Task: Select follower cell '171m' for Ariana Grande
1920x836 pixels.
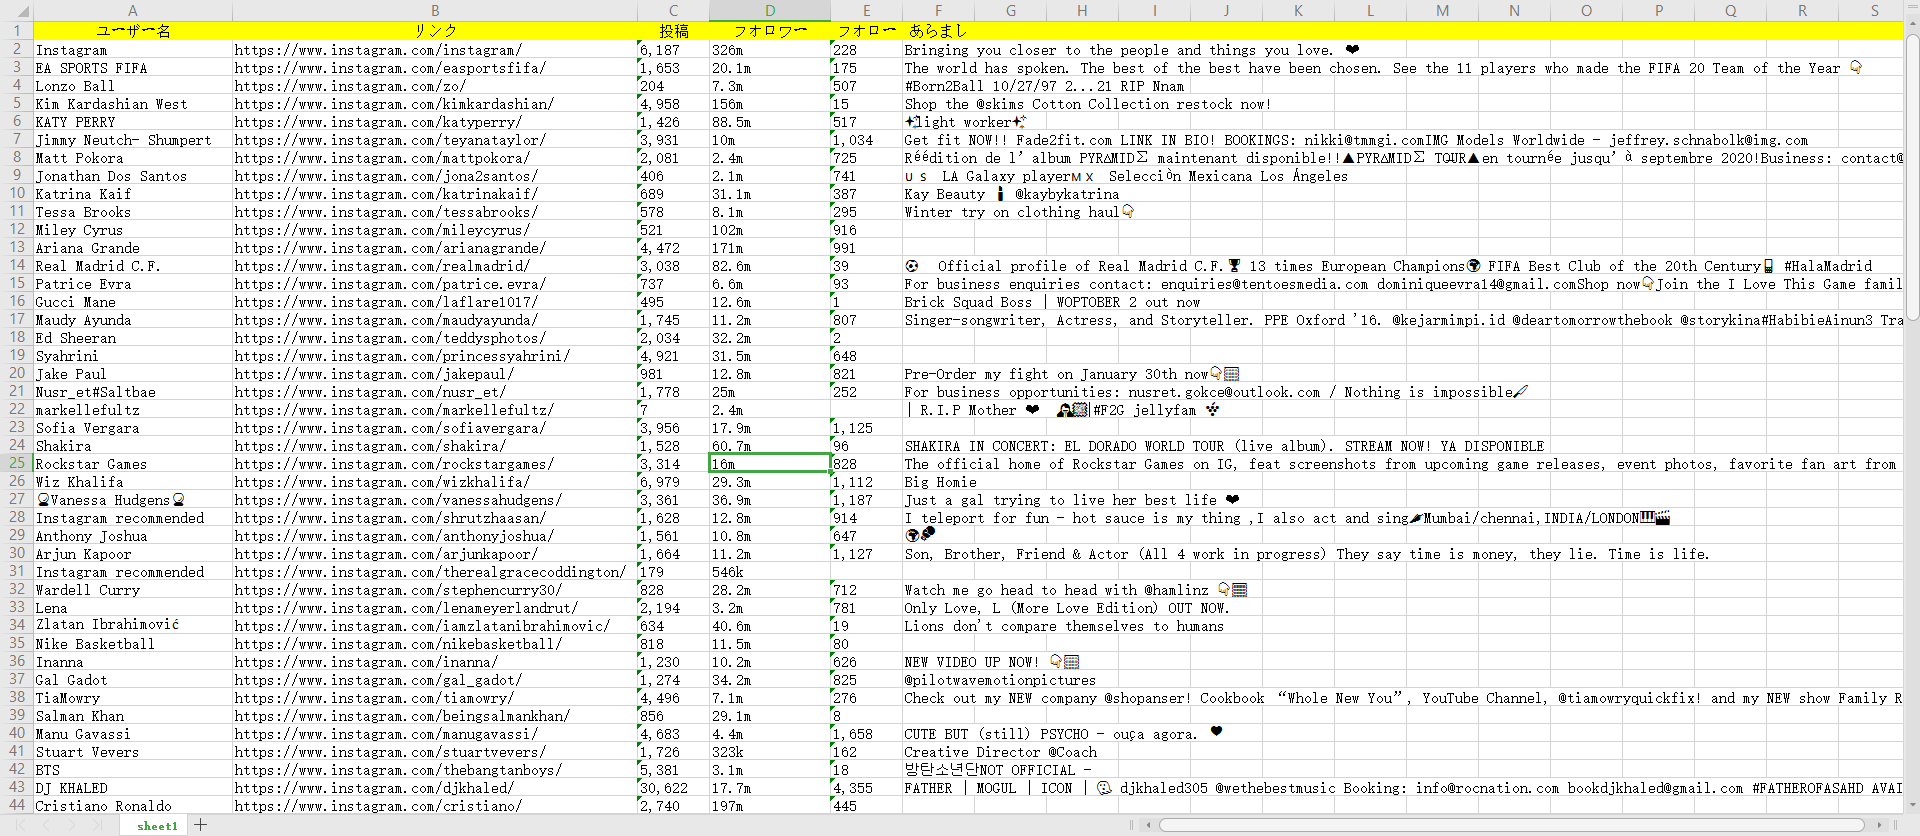Action: coord(770,247)
